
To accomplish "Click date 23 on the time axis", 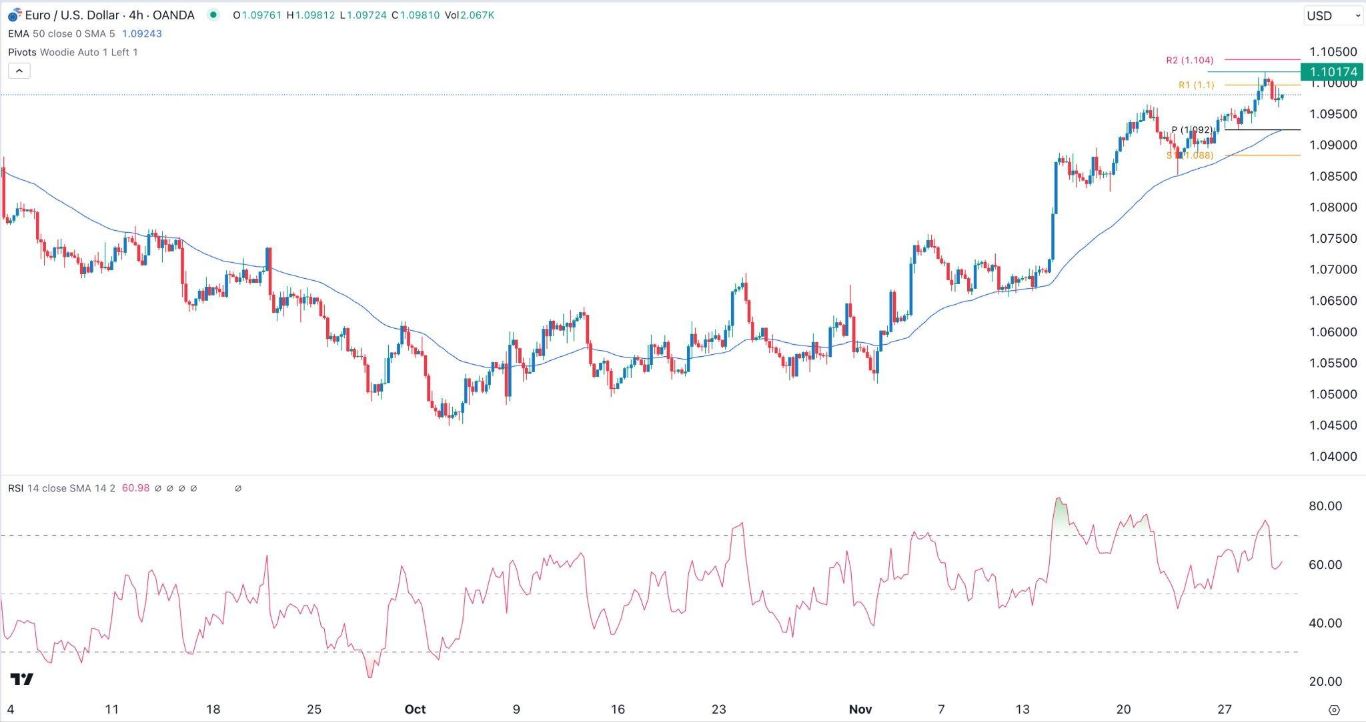I will pyautogui.click(x=719, y=709).
